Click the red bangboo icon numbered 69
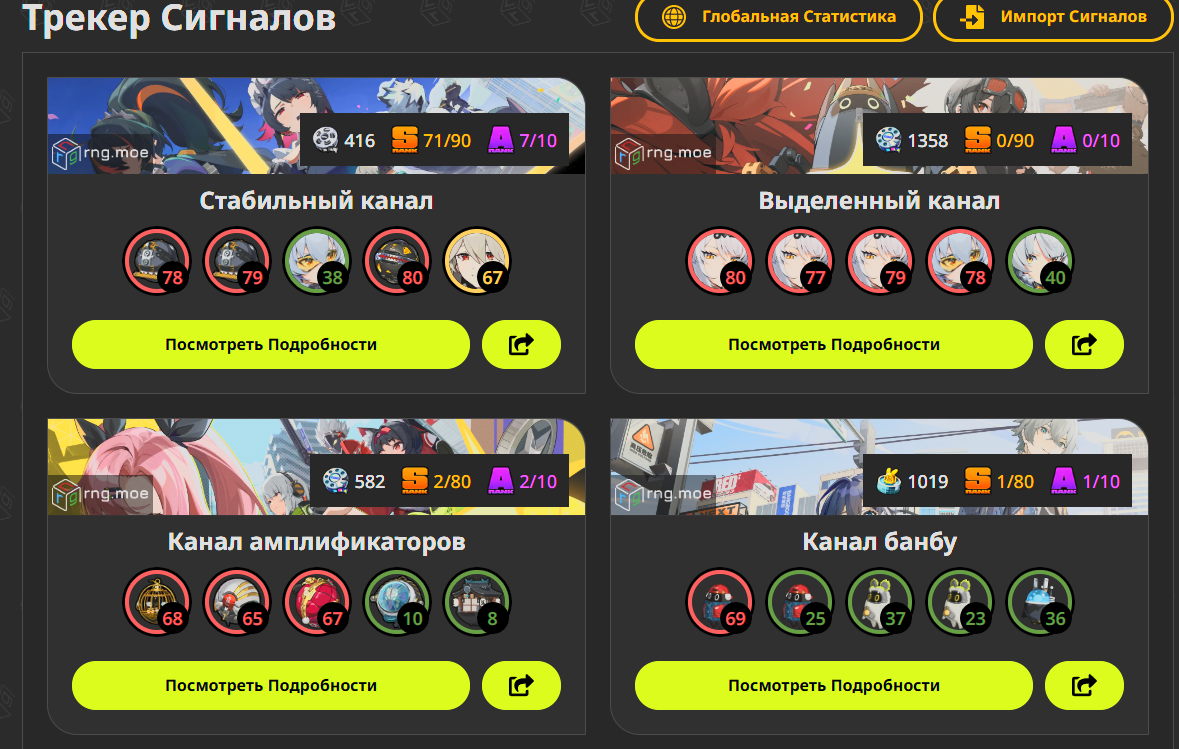The height and width of the screenshot is (749, 1179). (x=720, y=602)
